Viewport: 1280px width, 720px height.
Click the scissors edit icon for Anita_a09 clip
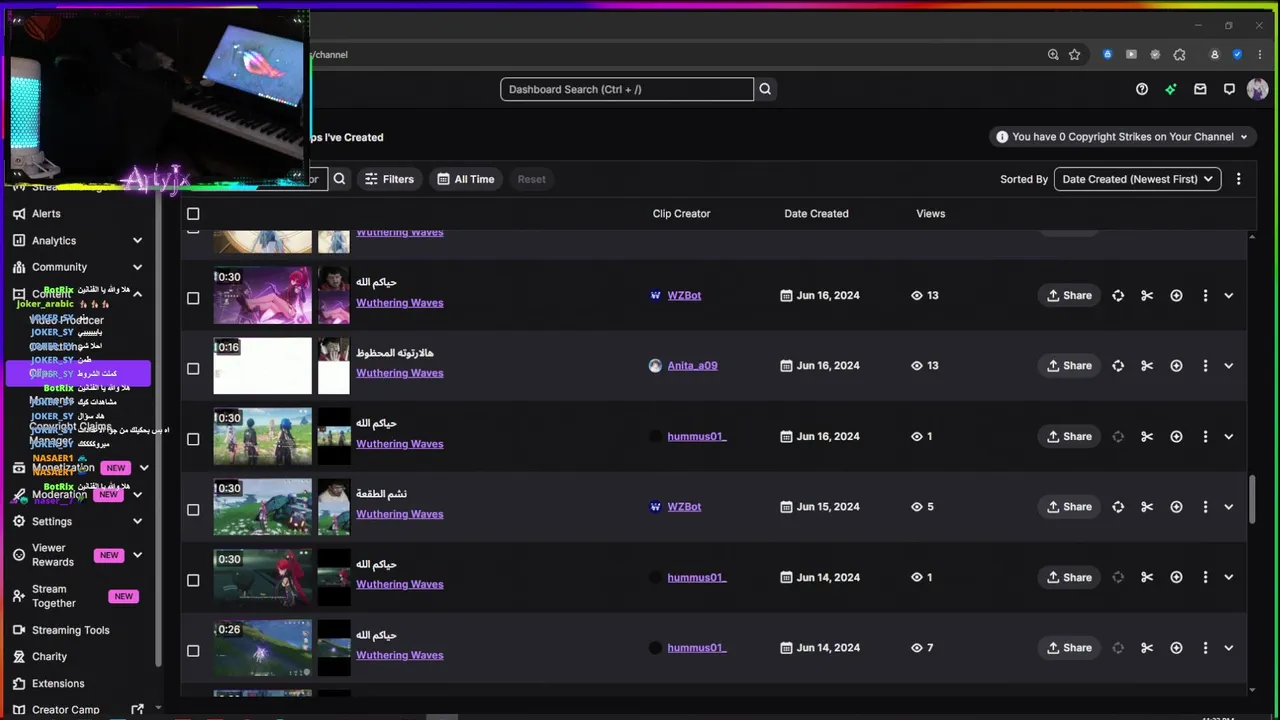click(1147, 366)
